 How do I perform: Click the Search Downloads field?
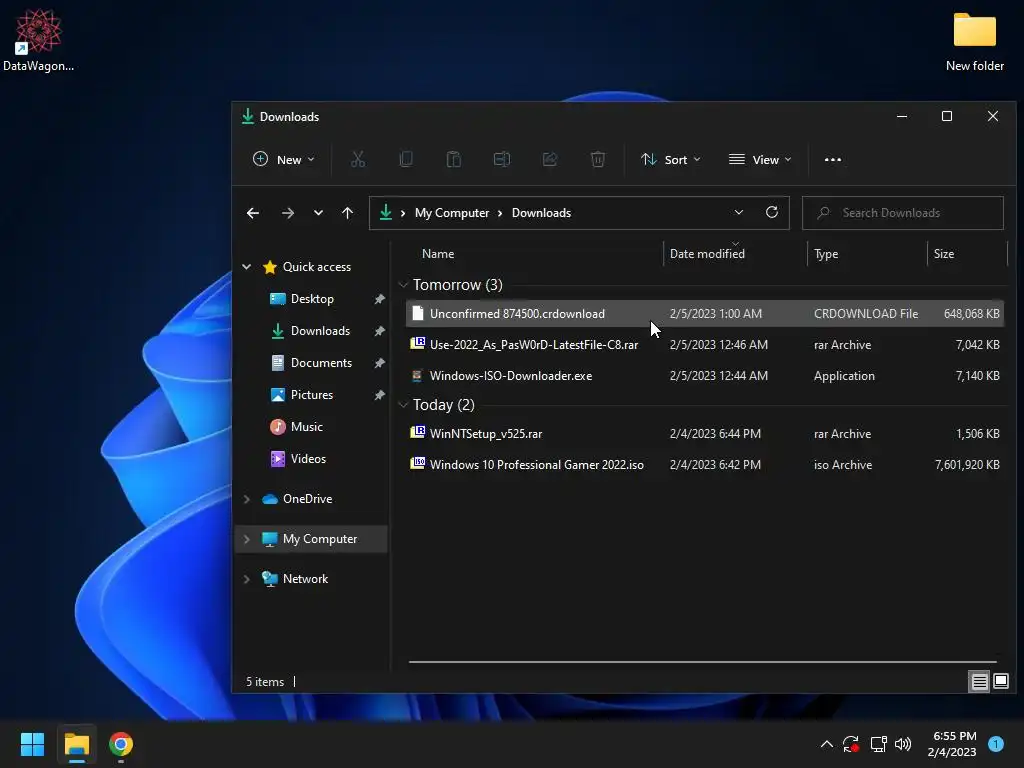pyautogui.click(x=903, y=213)
